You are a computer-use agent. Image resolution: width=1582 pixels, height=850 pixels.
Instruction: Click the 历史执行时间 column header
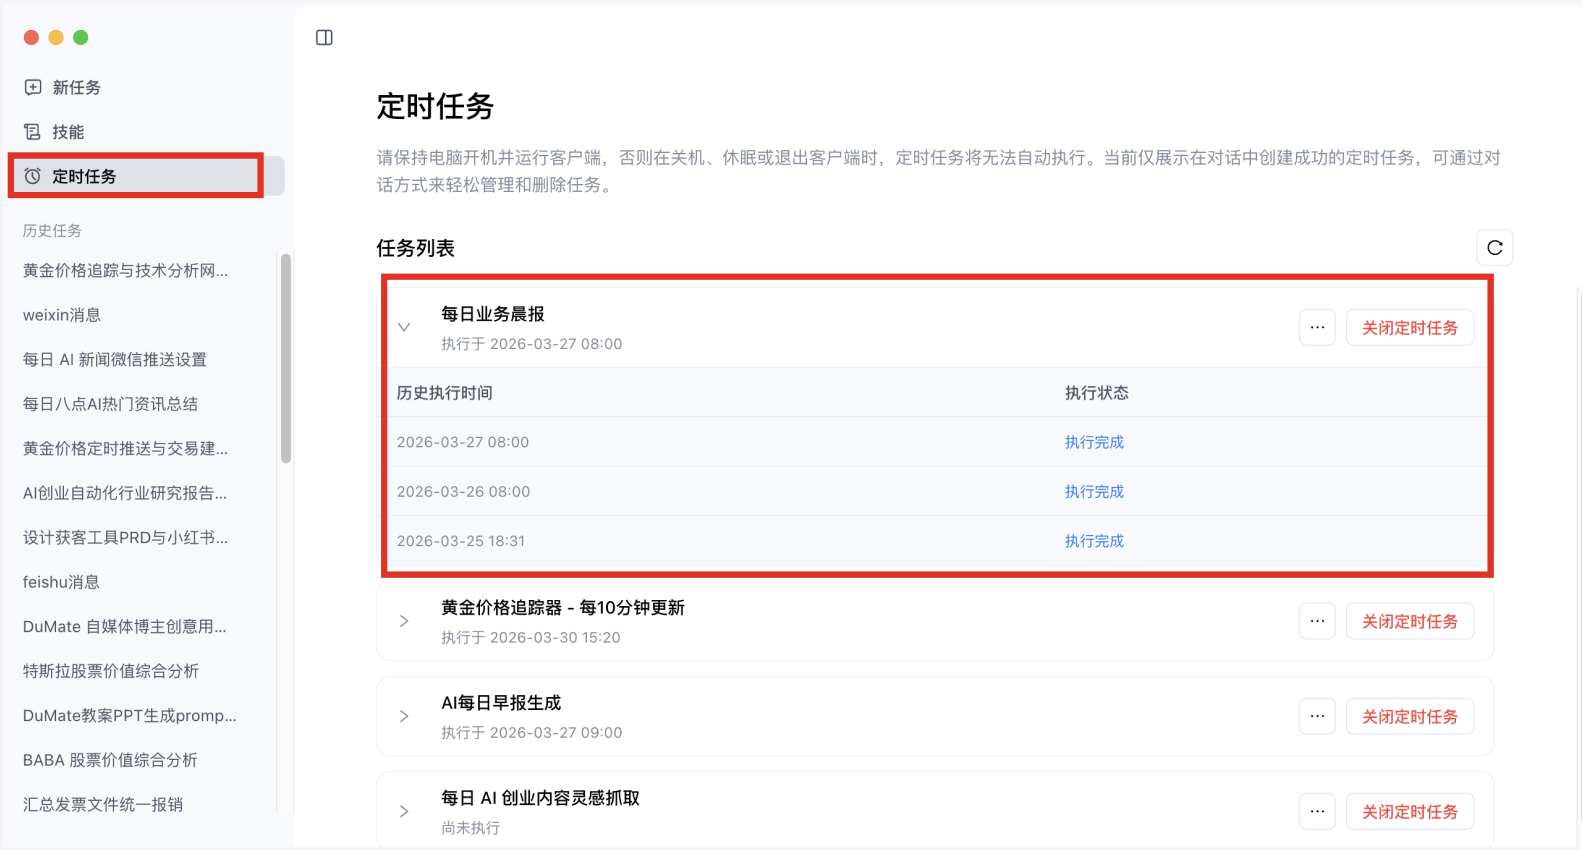pos(445,393)
